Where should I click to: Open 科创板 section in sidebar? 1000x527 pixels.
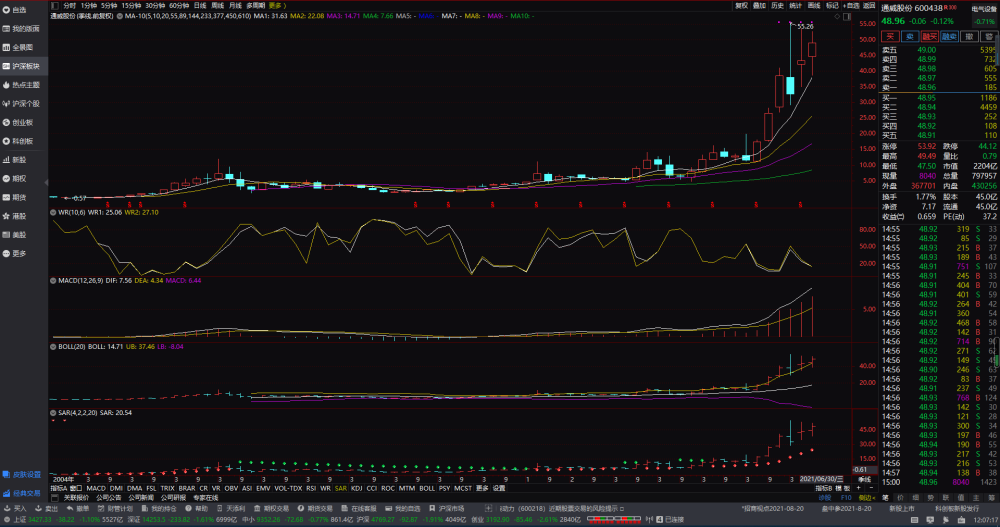[22, 141]
